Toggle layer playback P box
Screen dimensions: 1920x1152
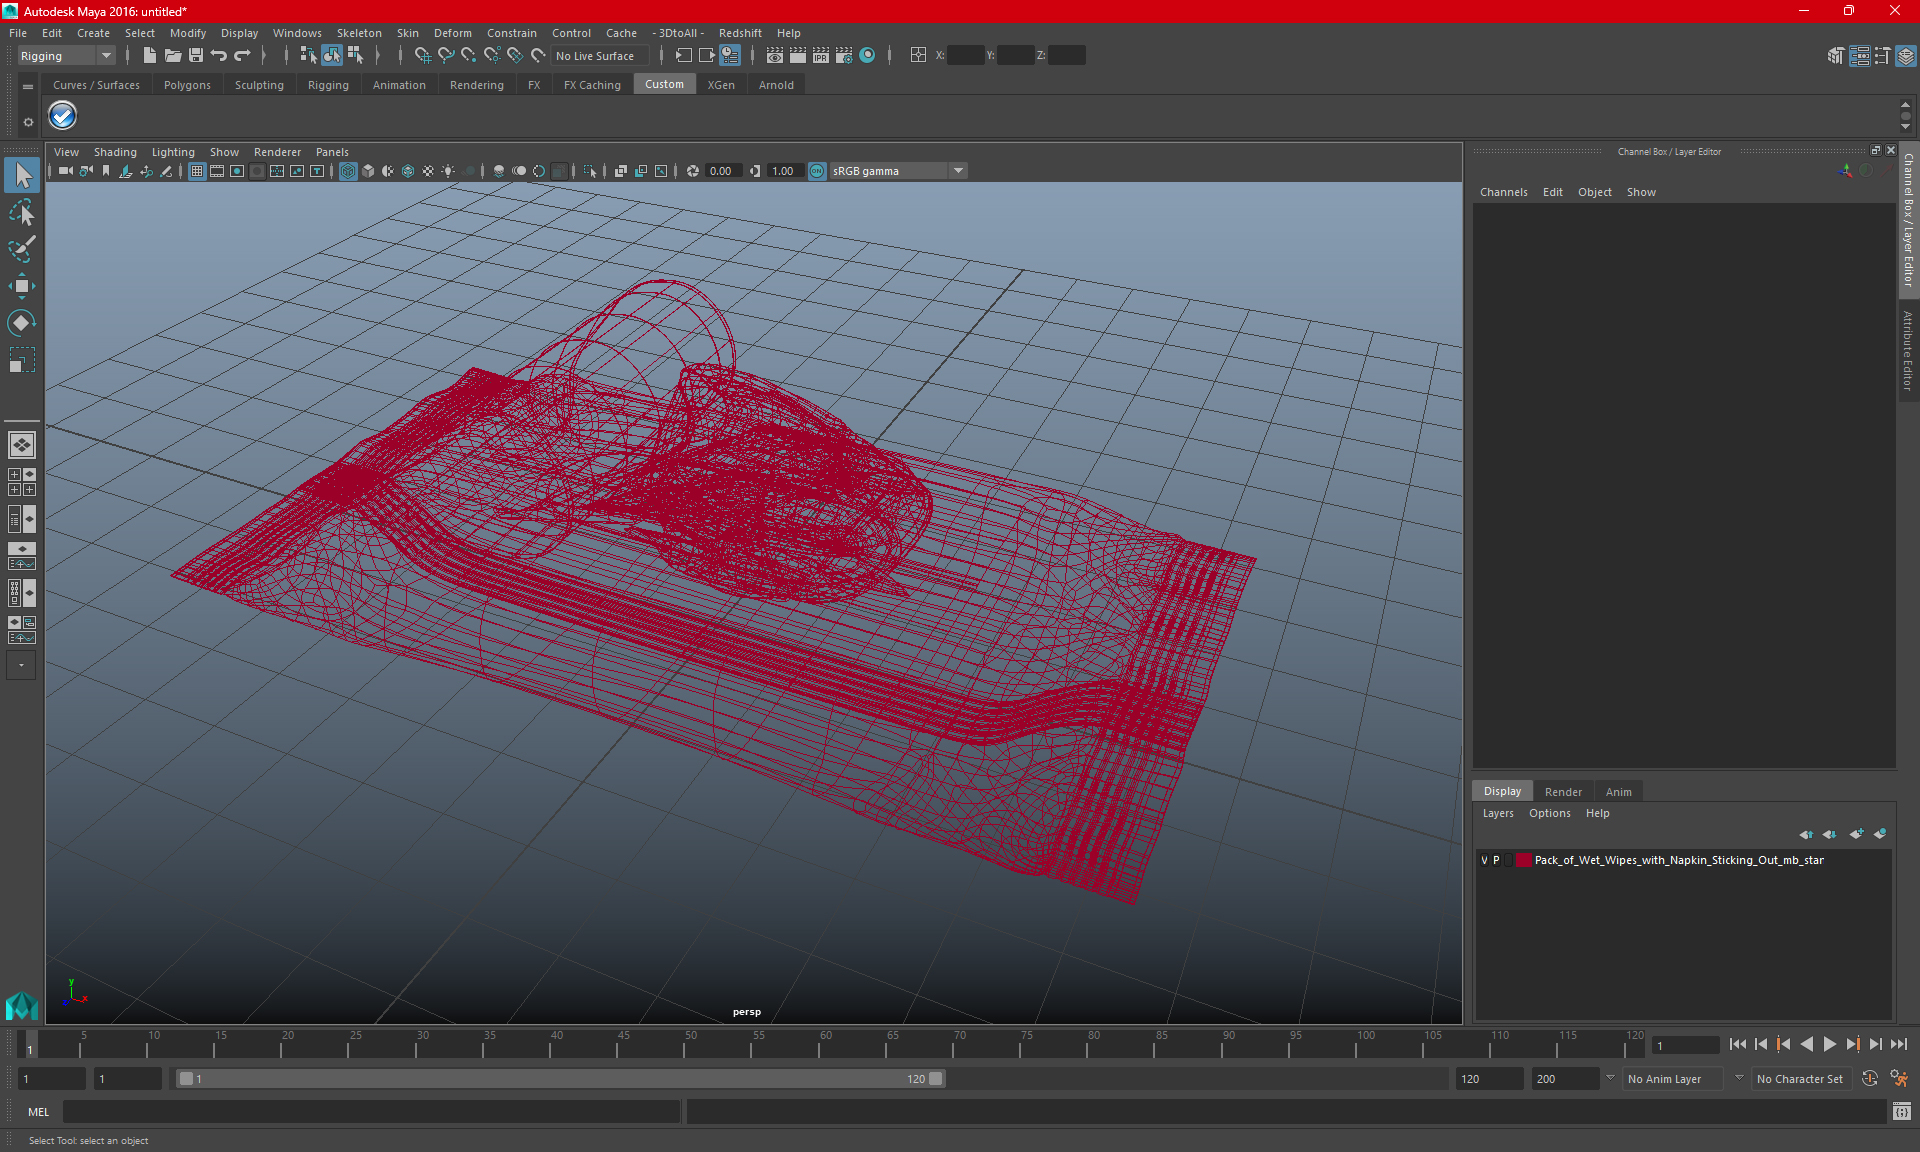click(1496, 860)
